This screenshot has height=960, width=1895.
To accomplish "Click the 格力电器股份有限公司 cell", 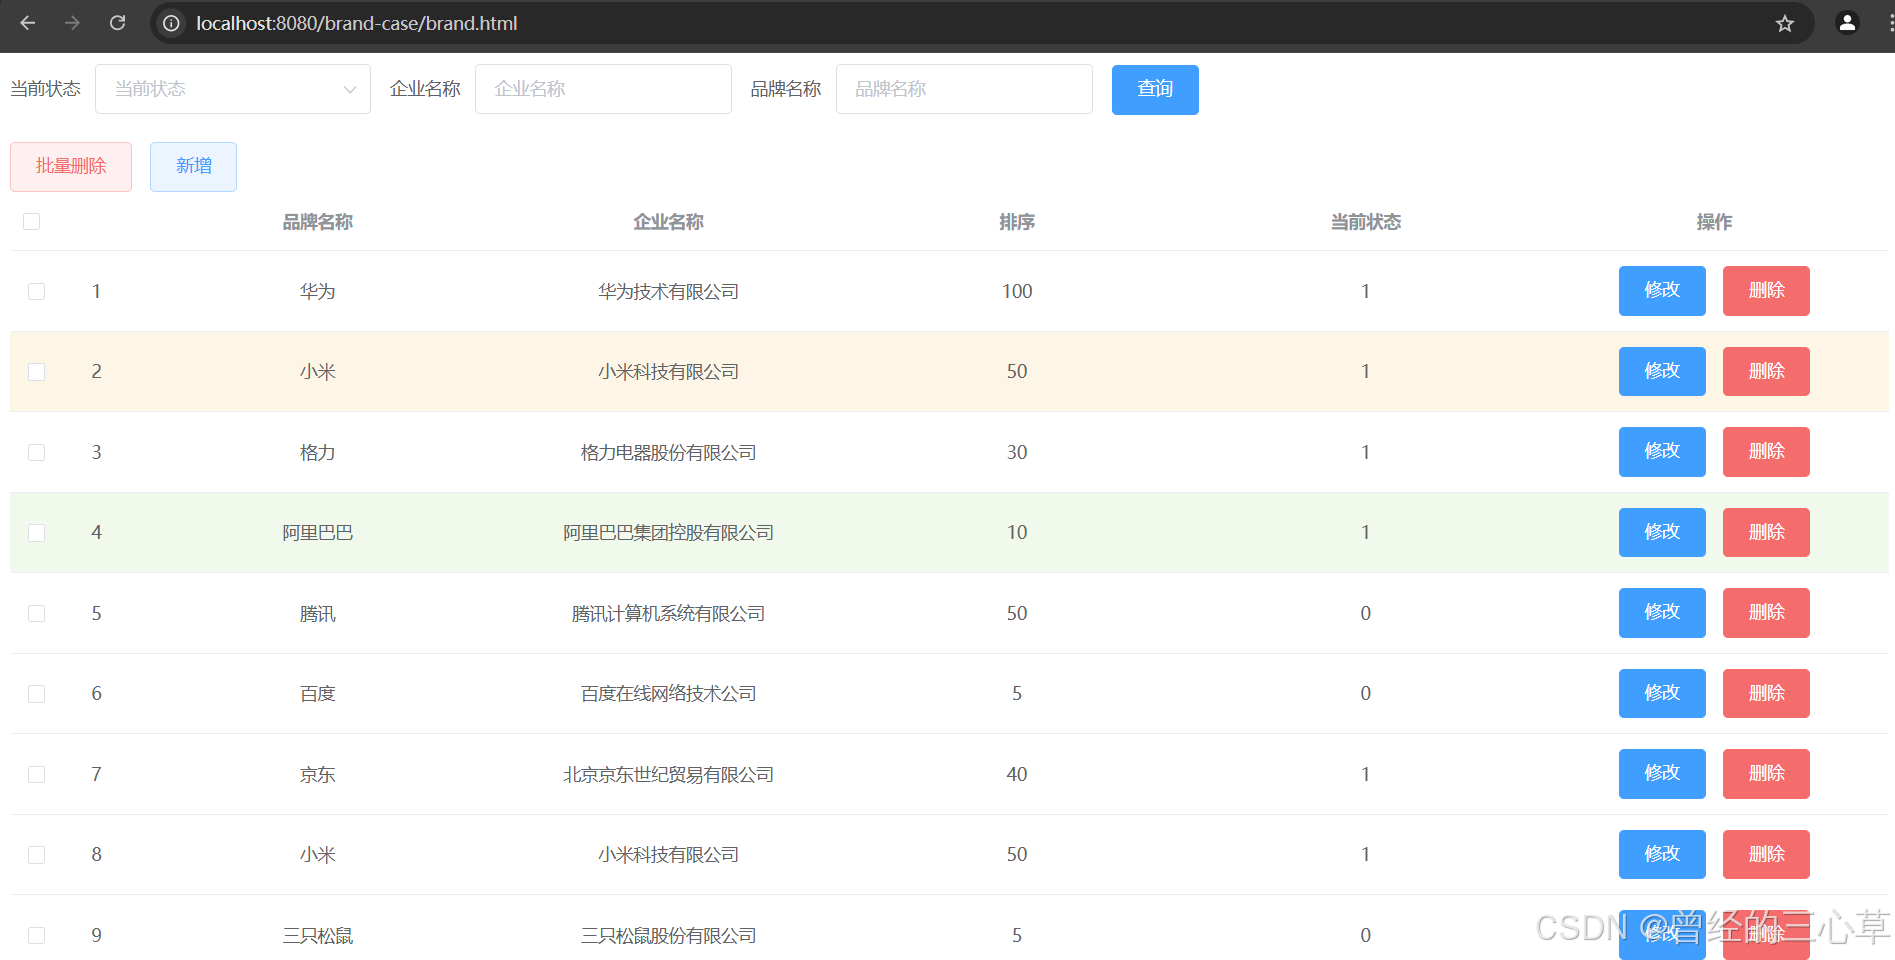I will click(668, 453).
